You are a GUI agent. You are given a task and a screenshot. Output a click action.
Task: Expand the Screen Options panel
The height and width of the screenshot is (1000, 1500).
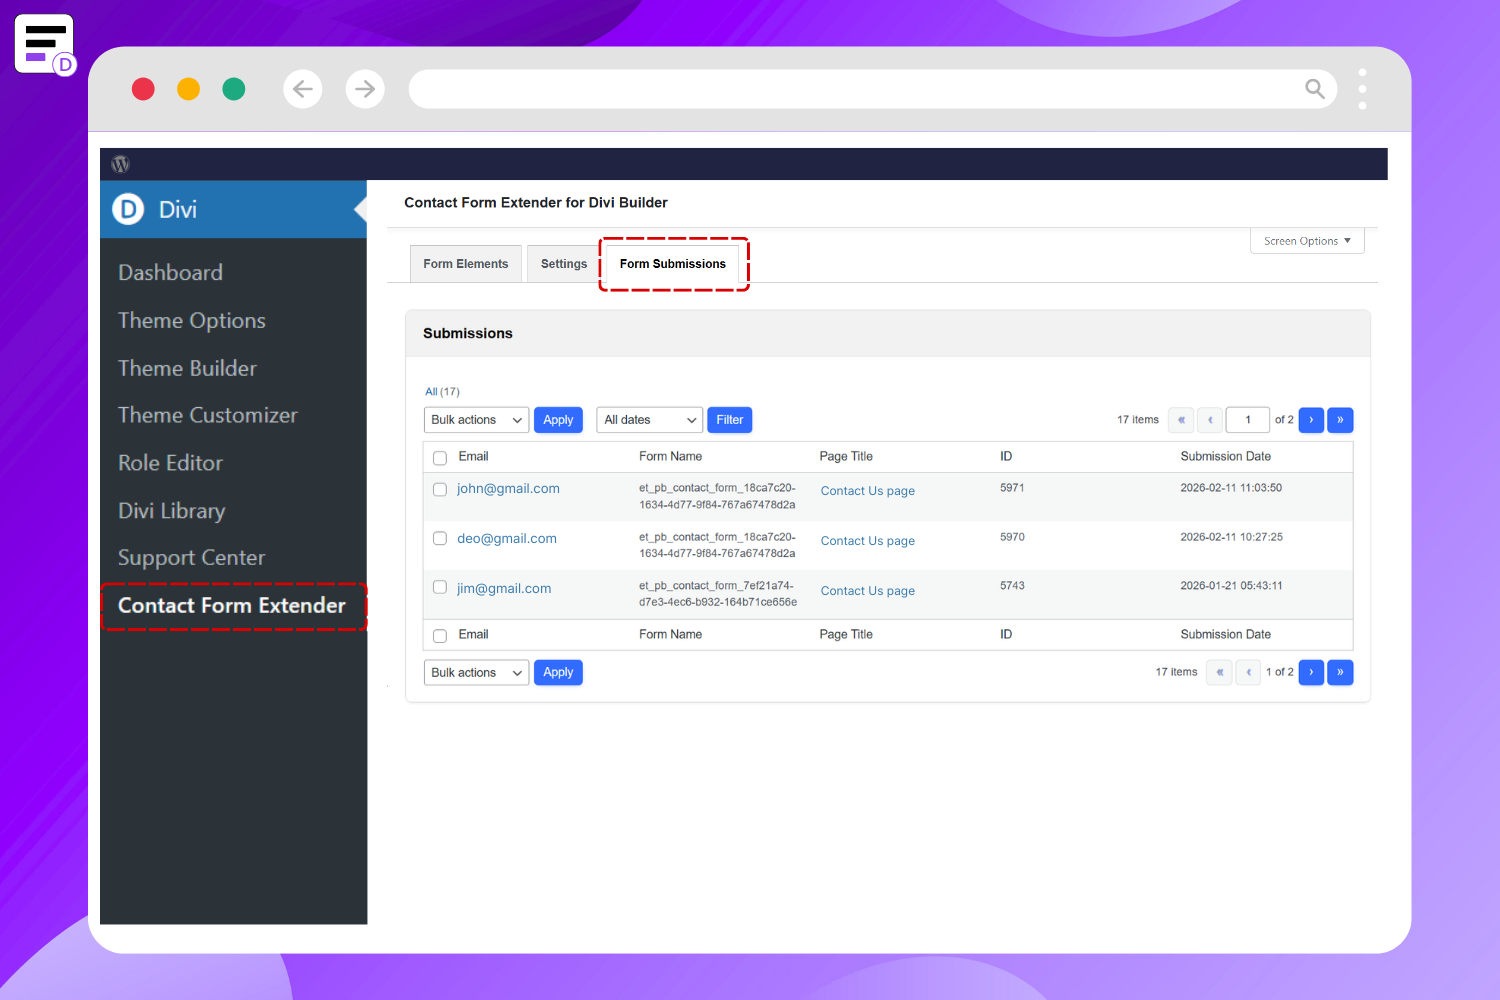[1306, 240]
